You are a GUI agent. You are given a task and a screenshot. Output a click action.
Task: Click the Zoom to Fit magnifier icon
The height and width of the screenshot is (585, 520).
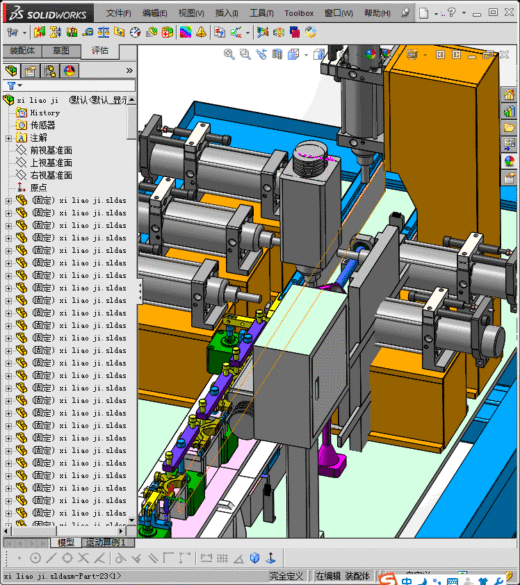click(x=229, y=54)
